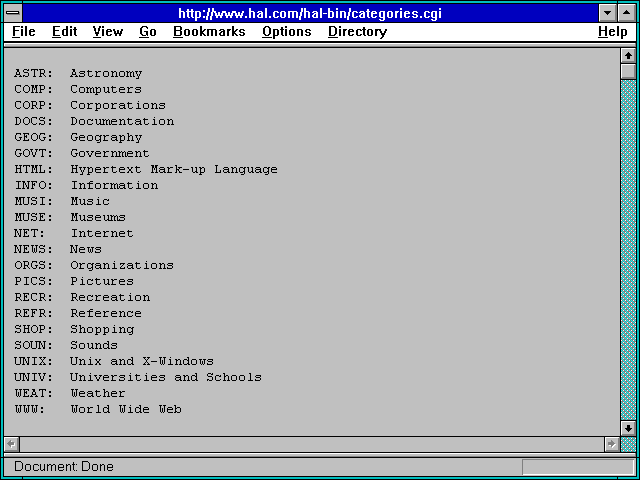The image size is (640, 480).
Task: Click the horizontal scrollbar right arrow
Action: pos(611,444)
